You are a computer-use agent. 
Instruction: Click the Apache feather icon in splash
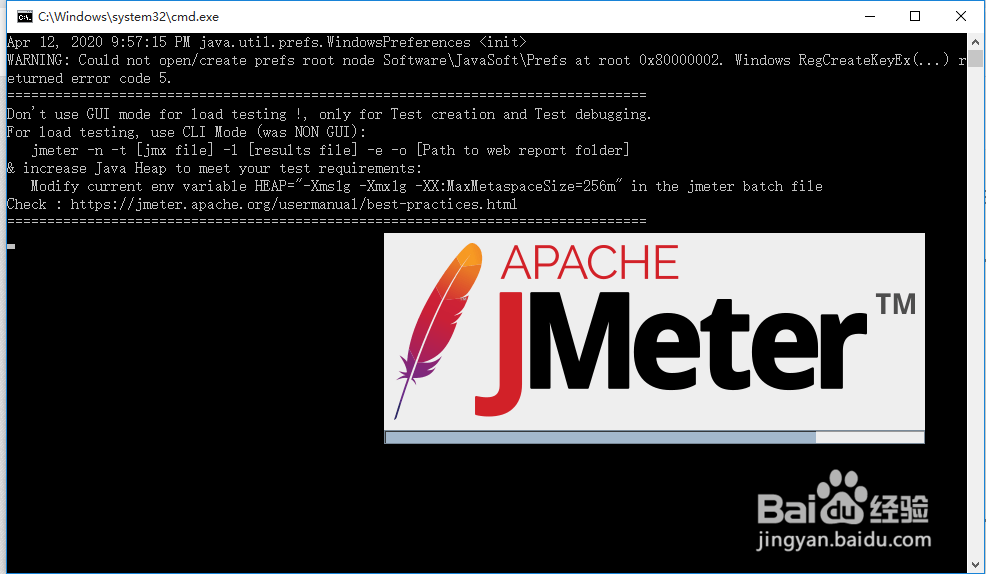coord(438,330)
